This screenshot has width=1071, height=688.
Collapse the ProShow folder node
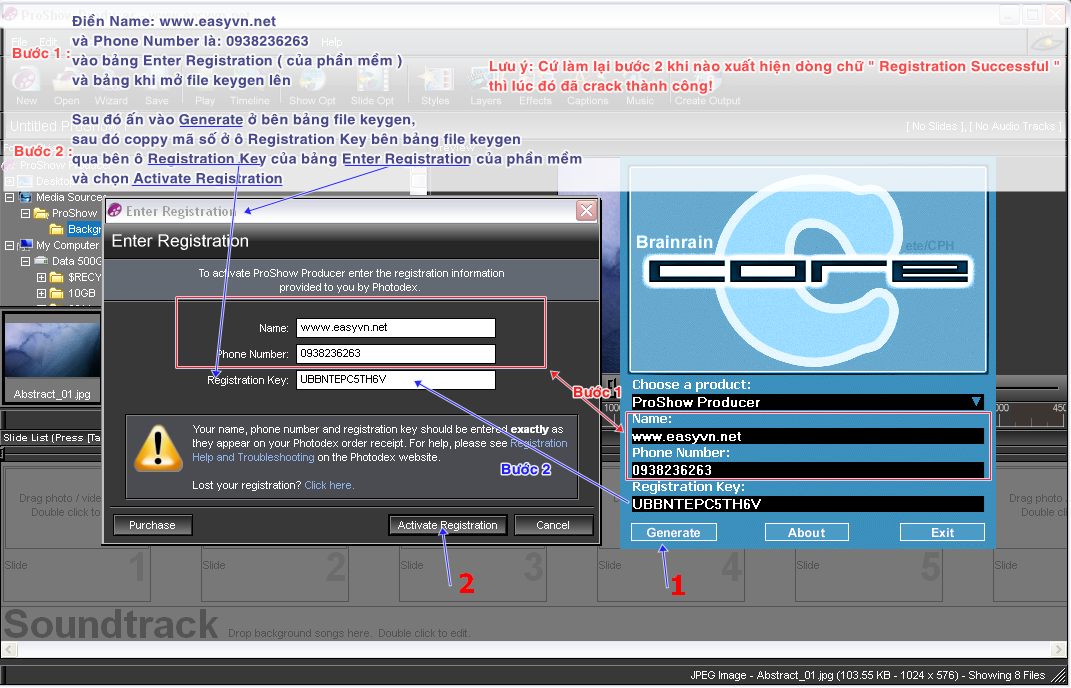[25, 213]
